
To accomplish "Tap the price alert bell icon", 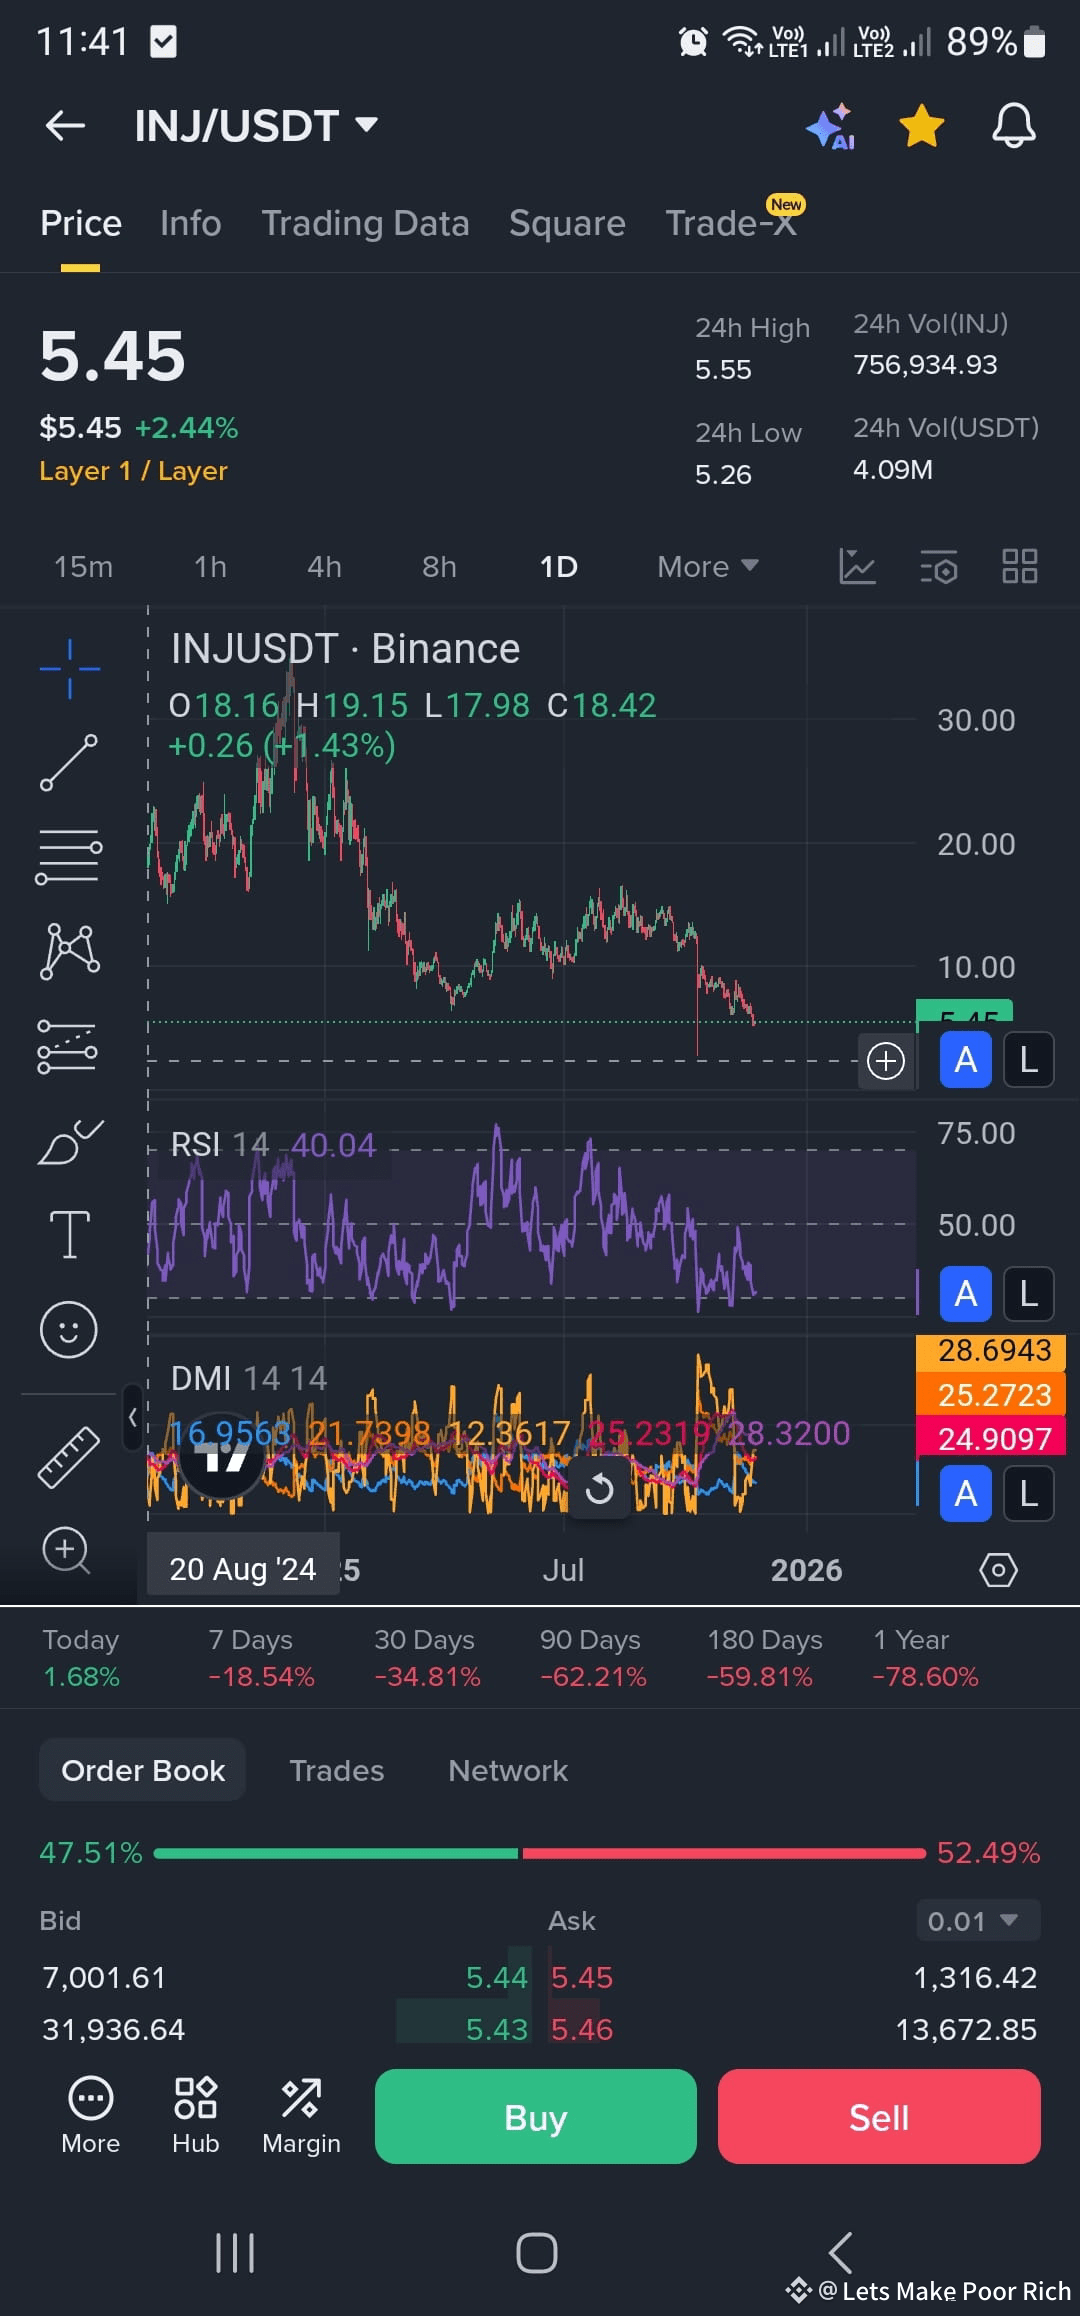I will coord(1013,126).
